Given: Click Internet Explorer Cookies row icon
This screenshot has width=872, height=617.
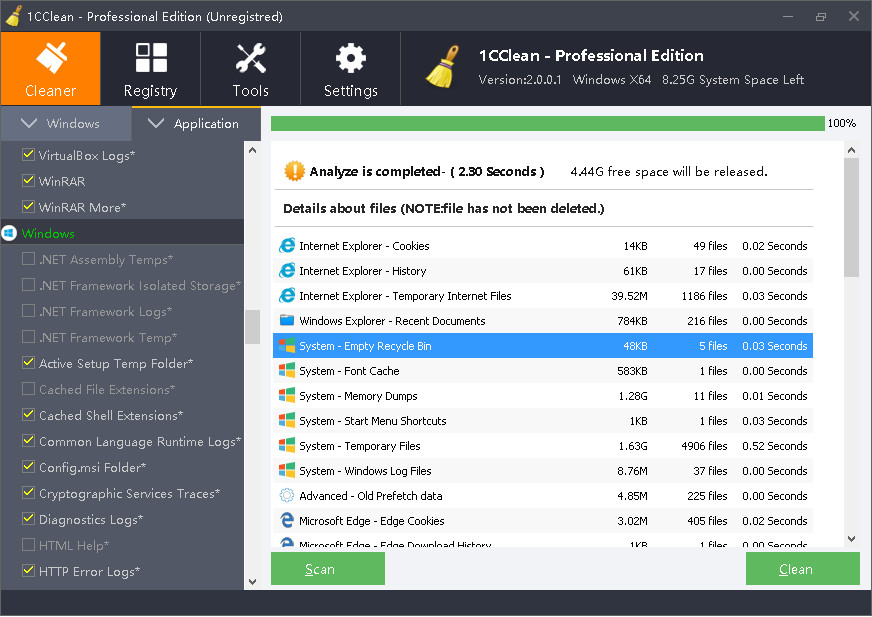Looking at the screenshot, I should (287, 245).
